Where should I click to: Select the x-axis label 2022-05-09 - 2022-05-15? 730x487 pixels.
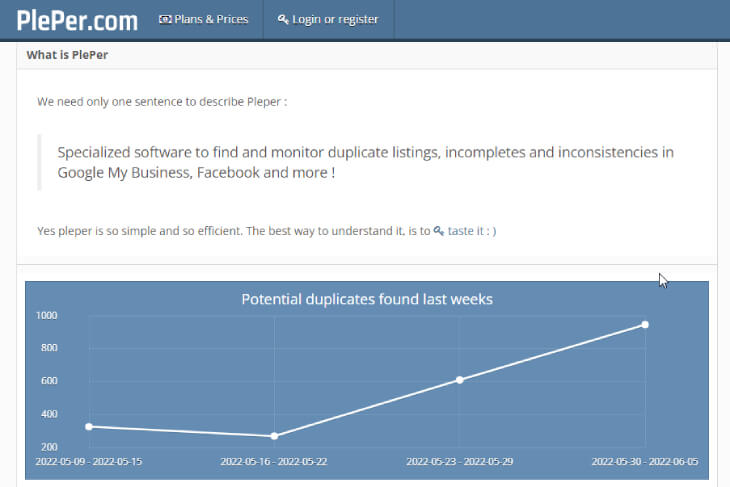tap(88, 461)
